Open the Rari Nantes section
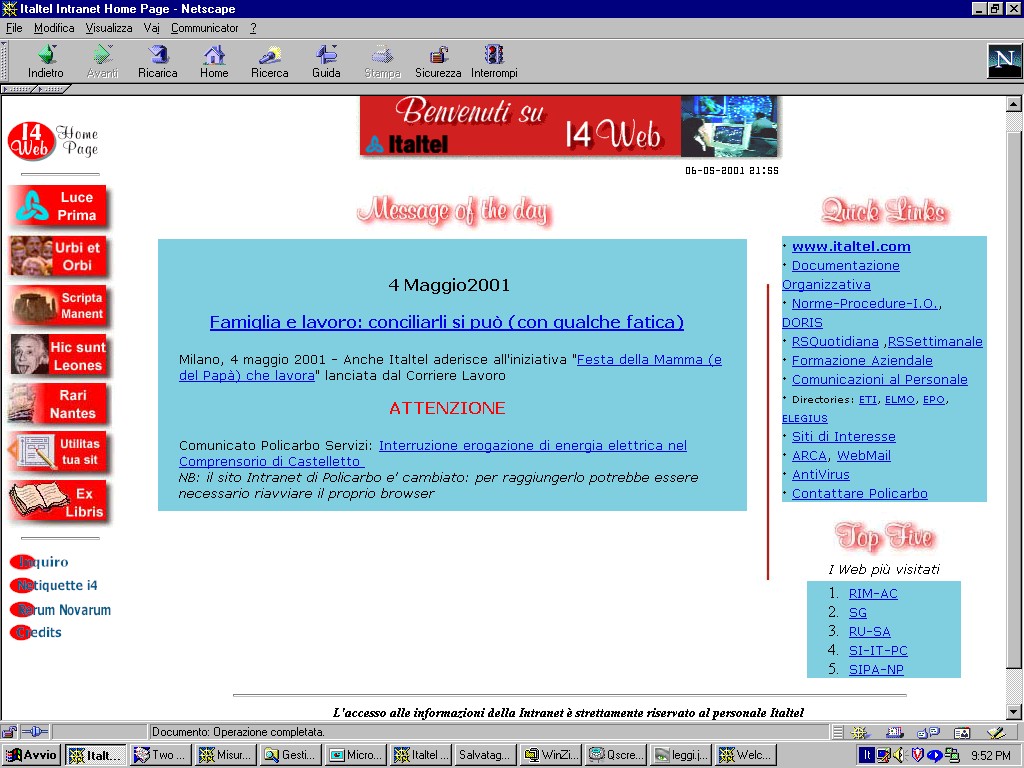1024x768 pixels. point(57,404)
